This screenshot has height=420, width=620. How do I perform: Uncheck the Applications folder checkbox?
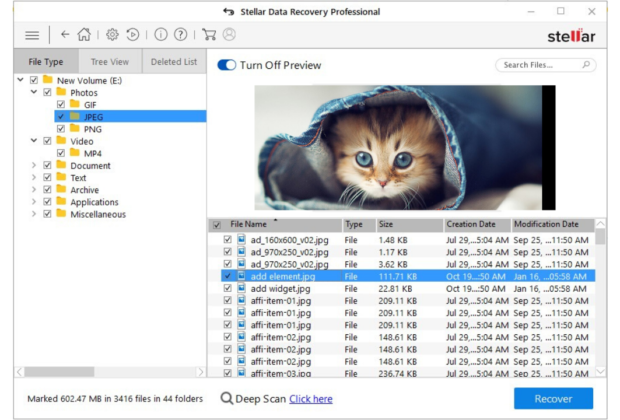click(47, 202)
